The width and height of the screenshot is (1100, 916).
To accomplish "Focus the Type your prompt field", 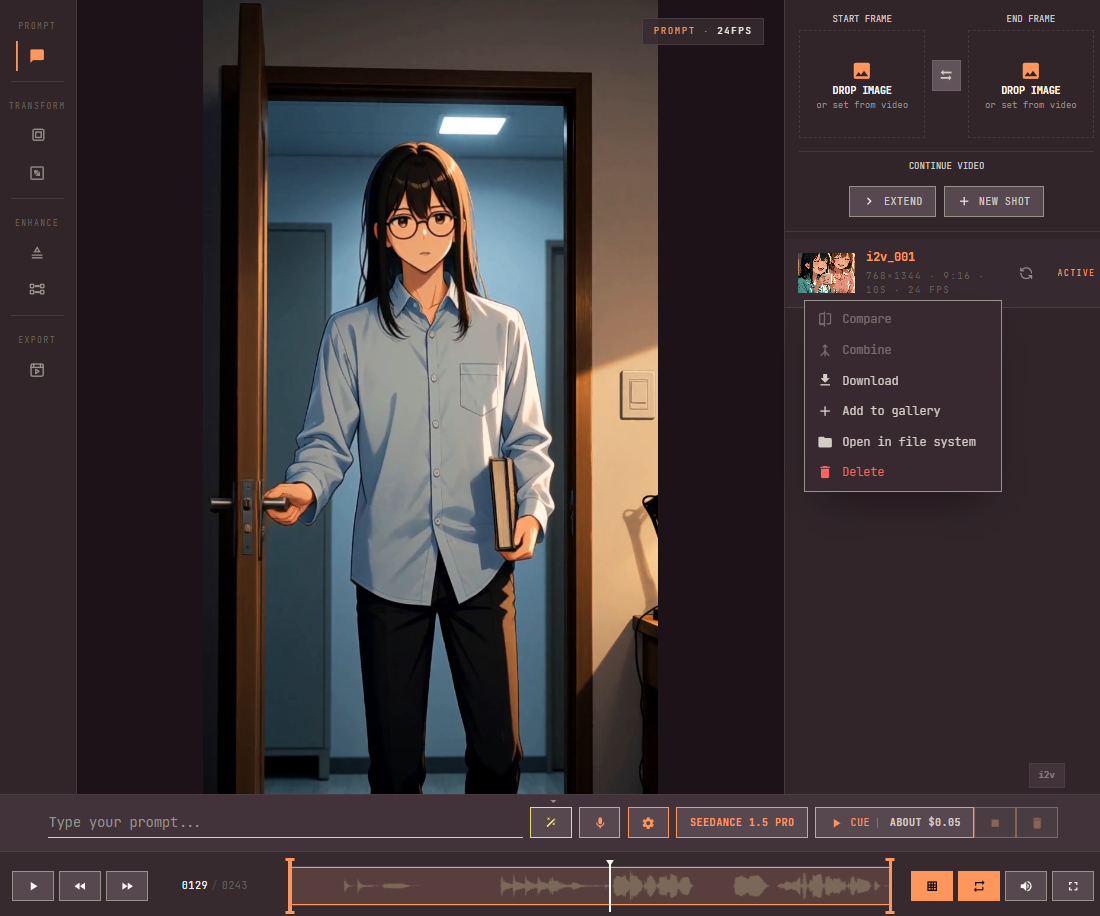I will pyautogui.click(x=285, y=822).
